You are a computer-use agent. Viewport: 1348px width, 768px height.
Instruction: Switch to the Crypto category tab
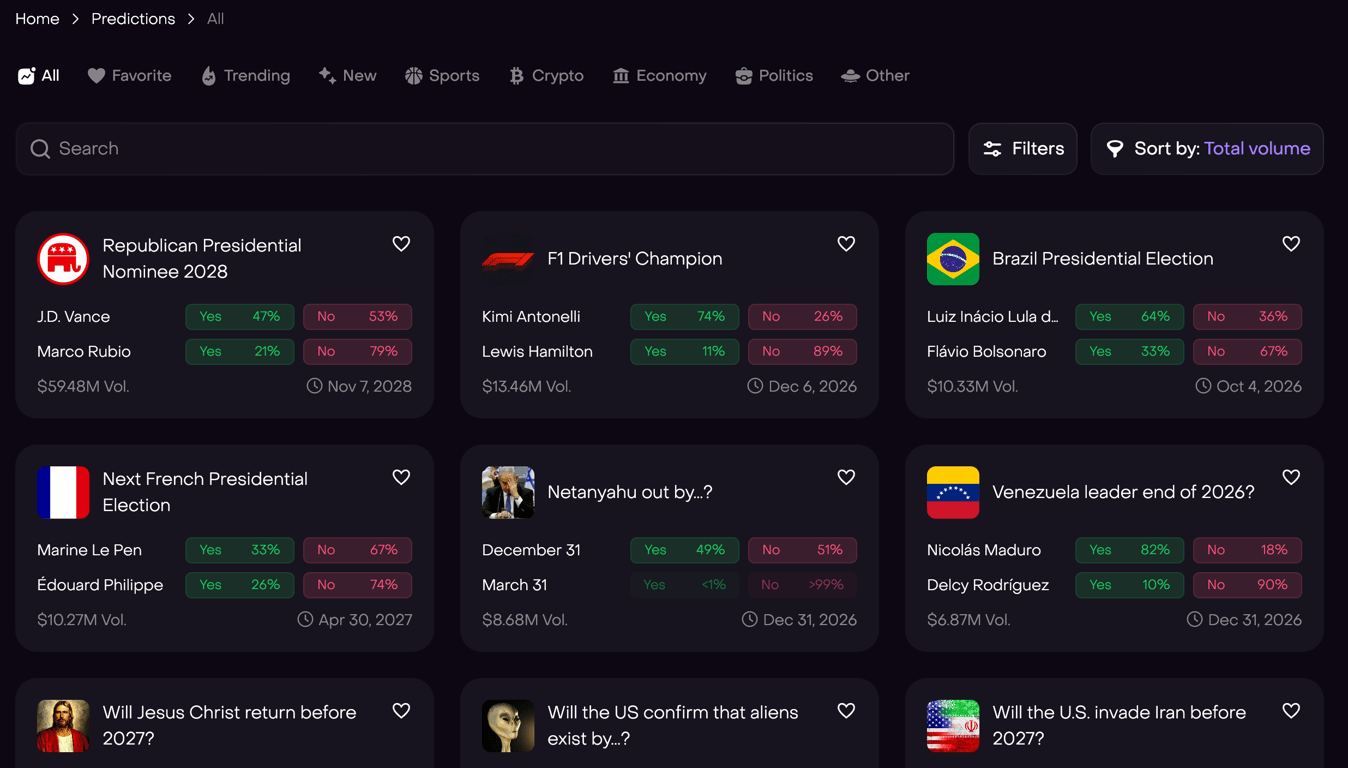pyautogui.click(x=546, y=76)
